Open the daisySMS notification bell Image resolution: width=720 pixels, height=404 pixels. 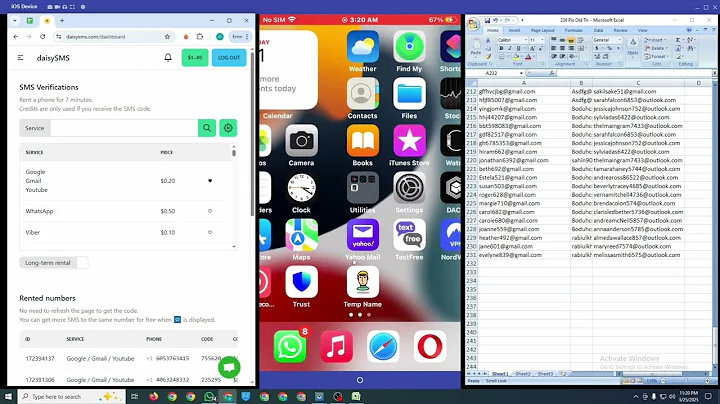pyautogui.click(x=168, y=57)
